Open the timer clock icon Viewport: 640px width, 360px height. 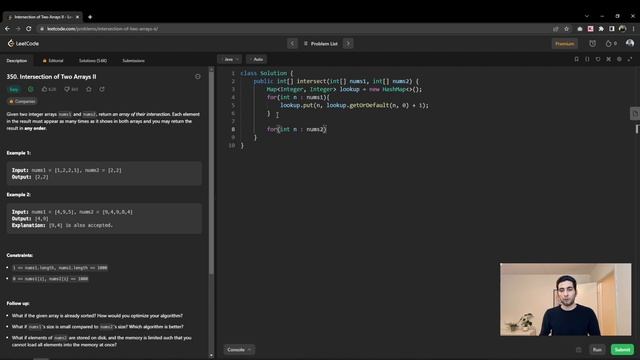(592, 43)
